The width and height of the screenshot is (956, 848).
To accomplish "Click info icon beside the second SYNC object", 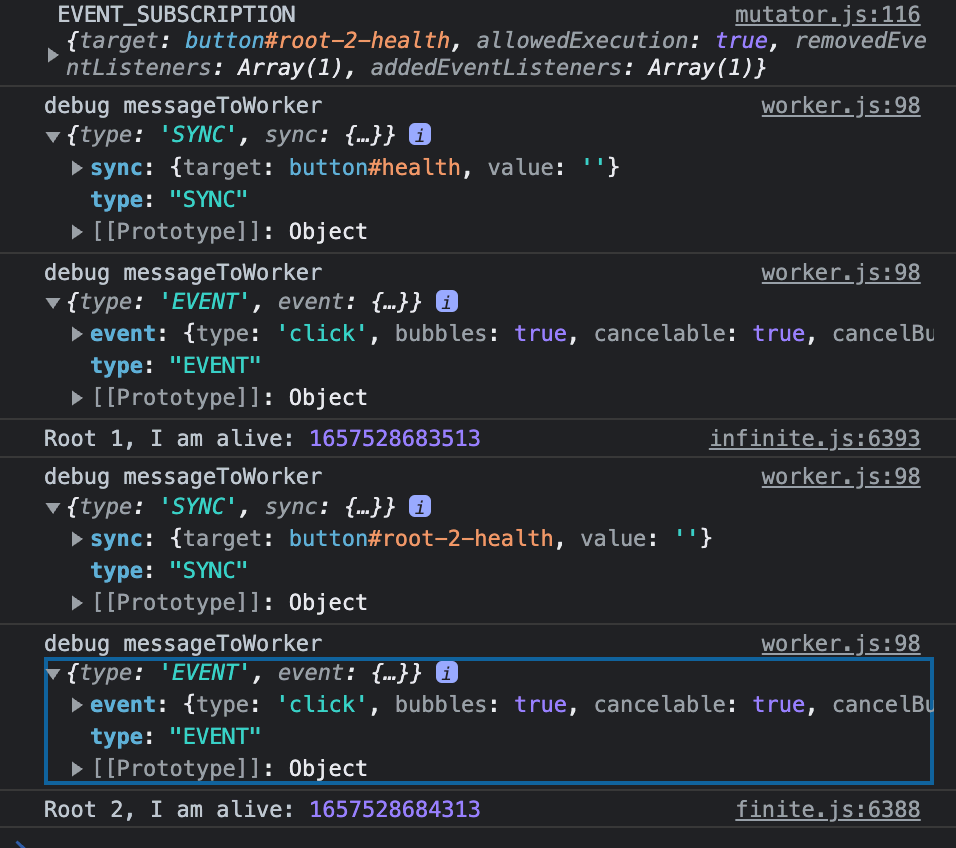I will pos(420,506).
